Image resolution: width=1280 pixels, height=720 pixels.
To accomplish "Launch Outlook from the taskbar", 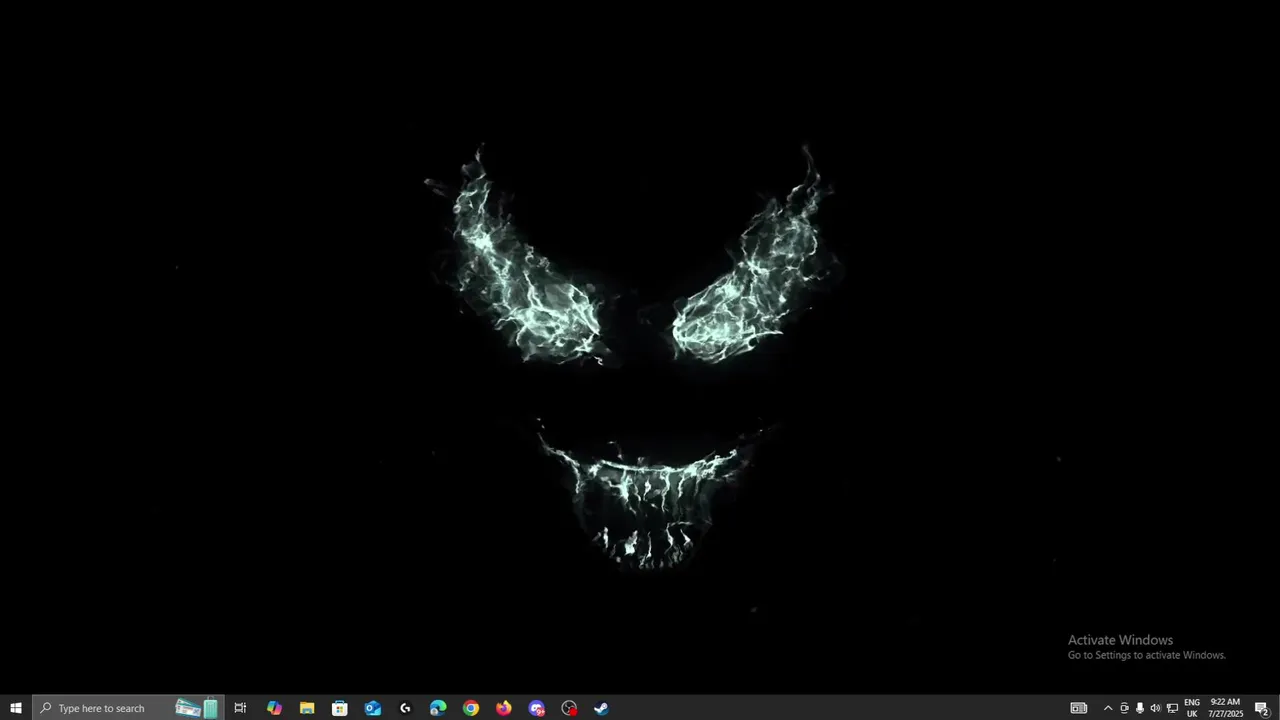I will point(373,708).
